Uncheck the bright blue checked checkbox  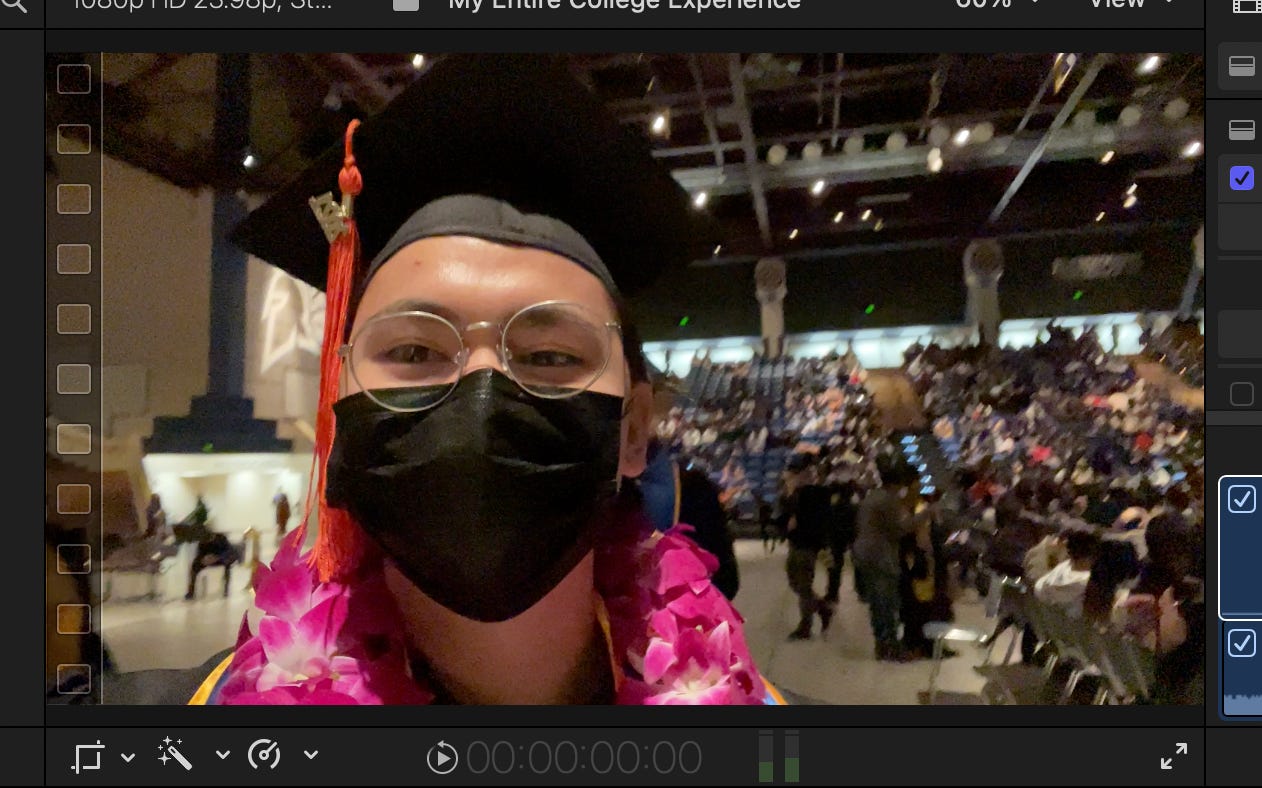1242,179
